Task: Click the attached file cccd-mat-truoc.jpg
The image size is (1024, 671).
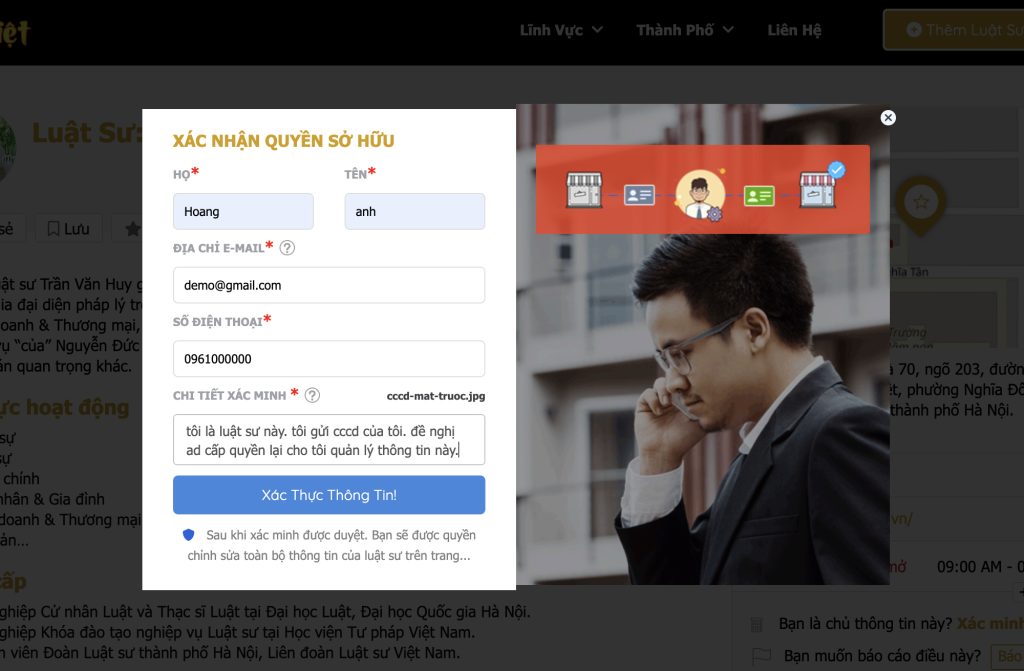Action: (435, 396)
